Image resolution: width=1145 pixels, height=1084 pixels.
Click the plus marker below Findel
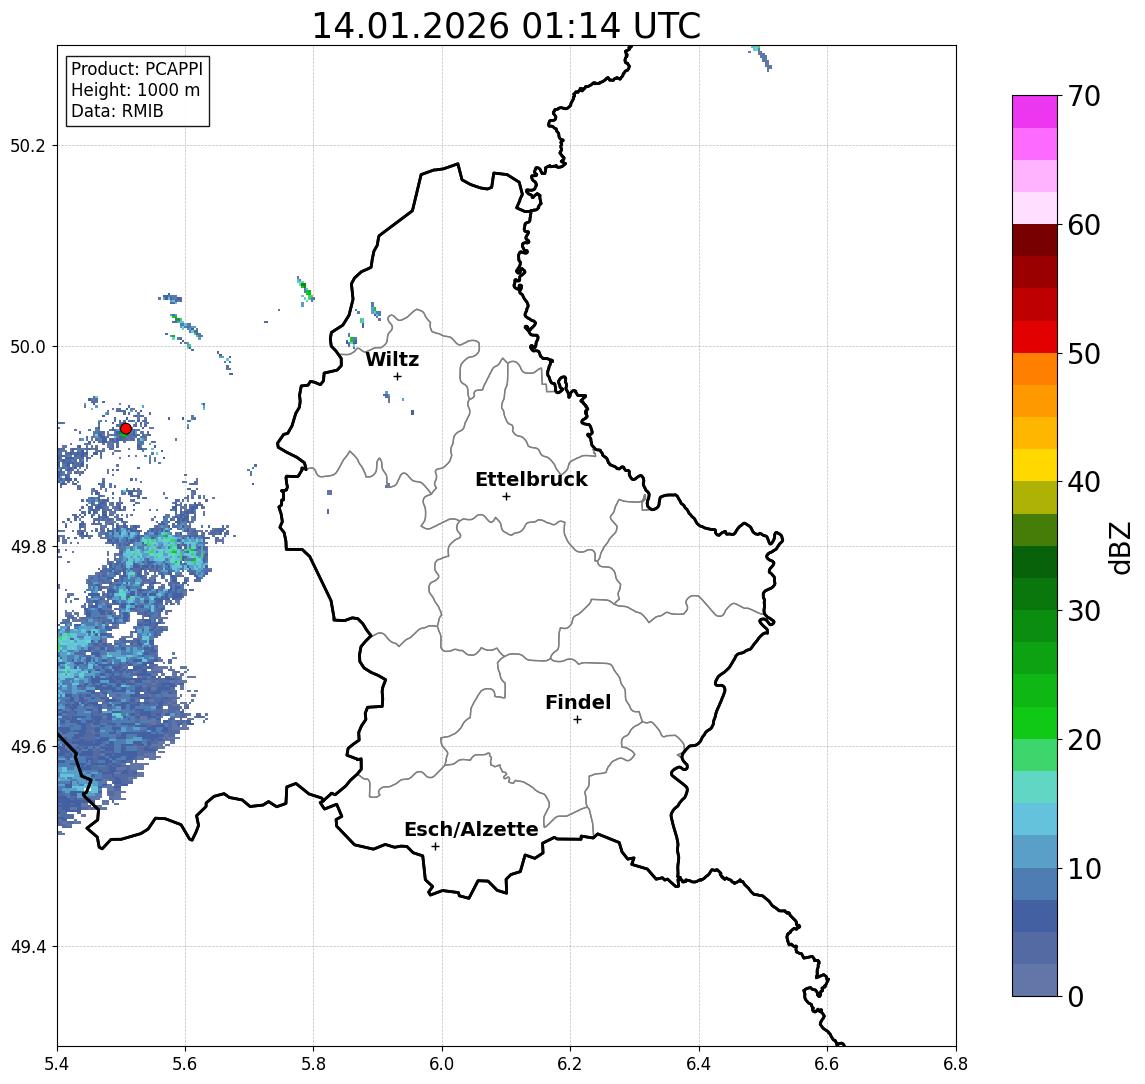pos(577,720)
